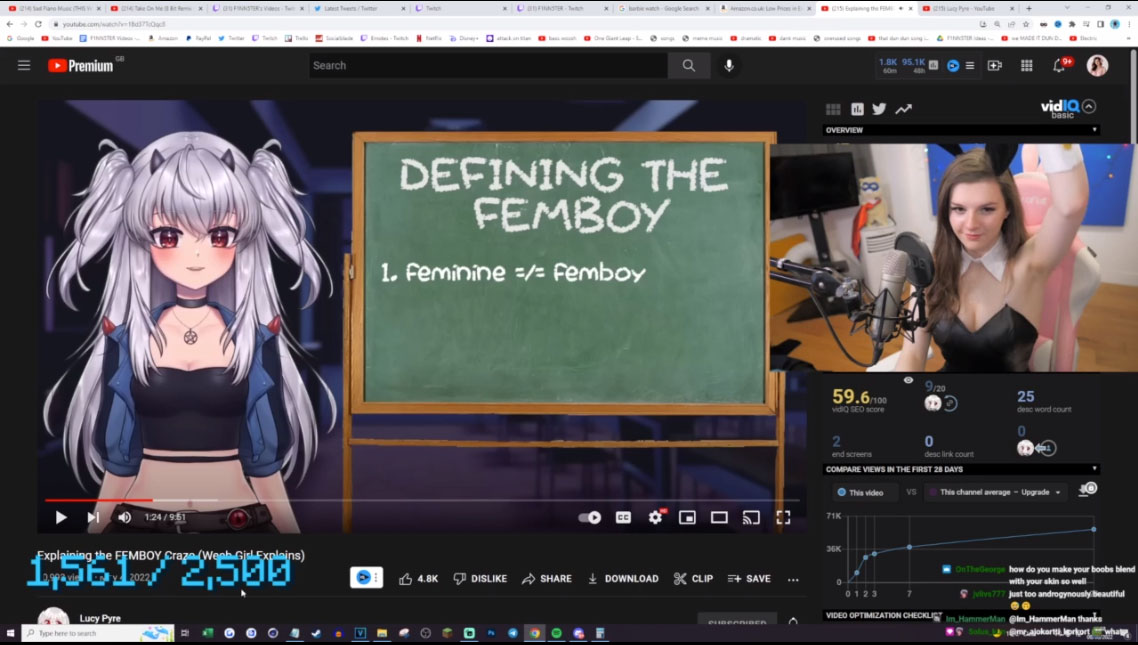
Task: Open the PayPal bookmark
Action: [199, 38]
